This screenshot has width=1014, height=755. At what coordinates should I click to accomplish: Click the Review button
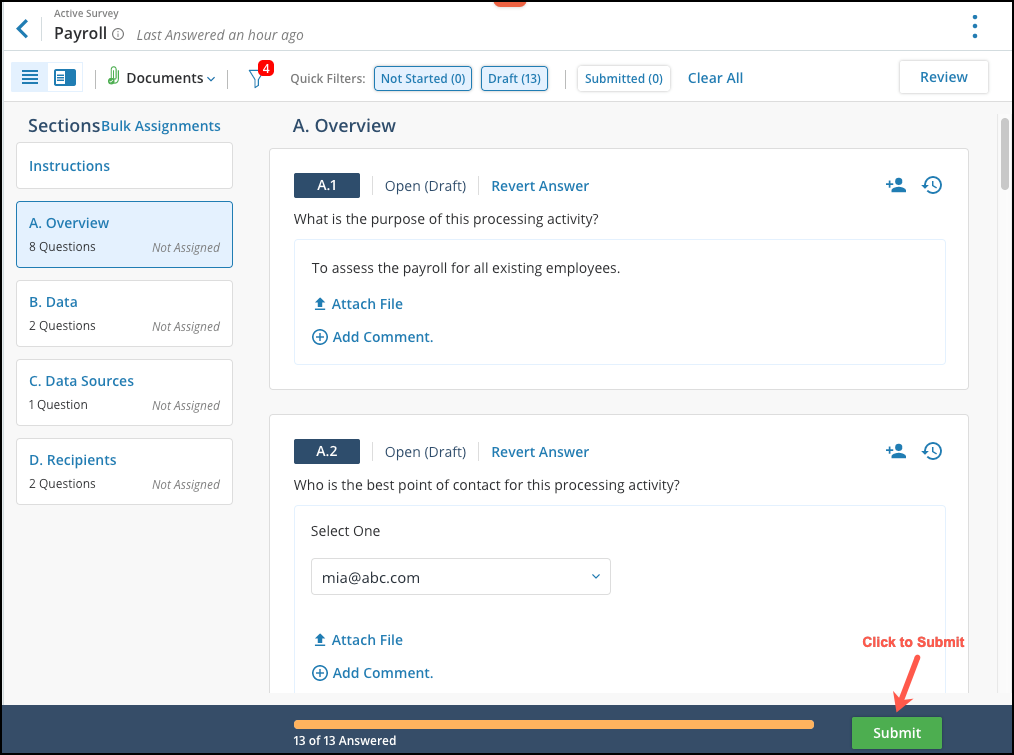tap(944, 77)
